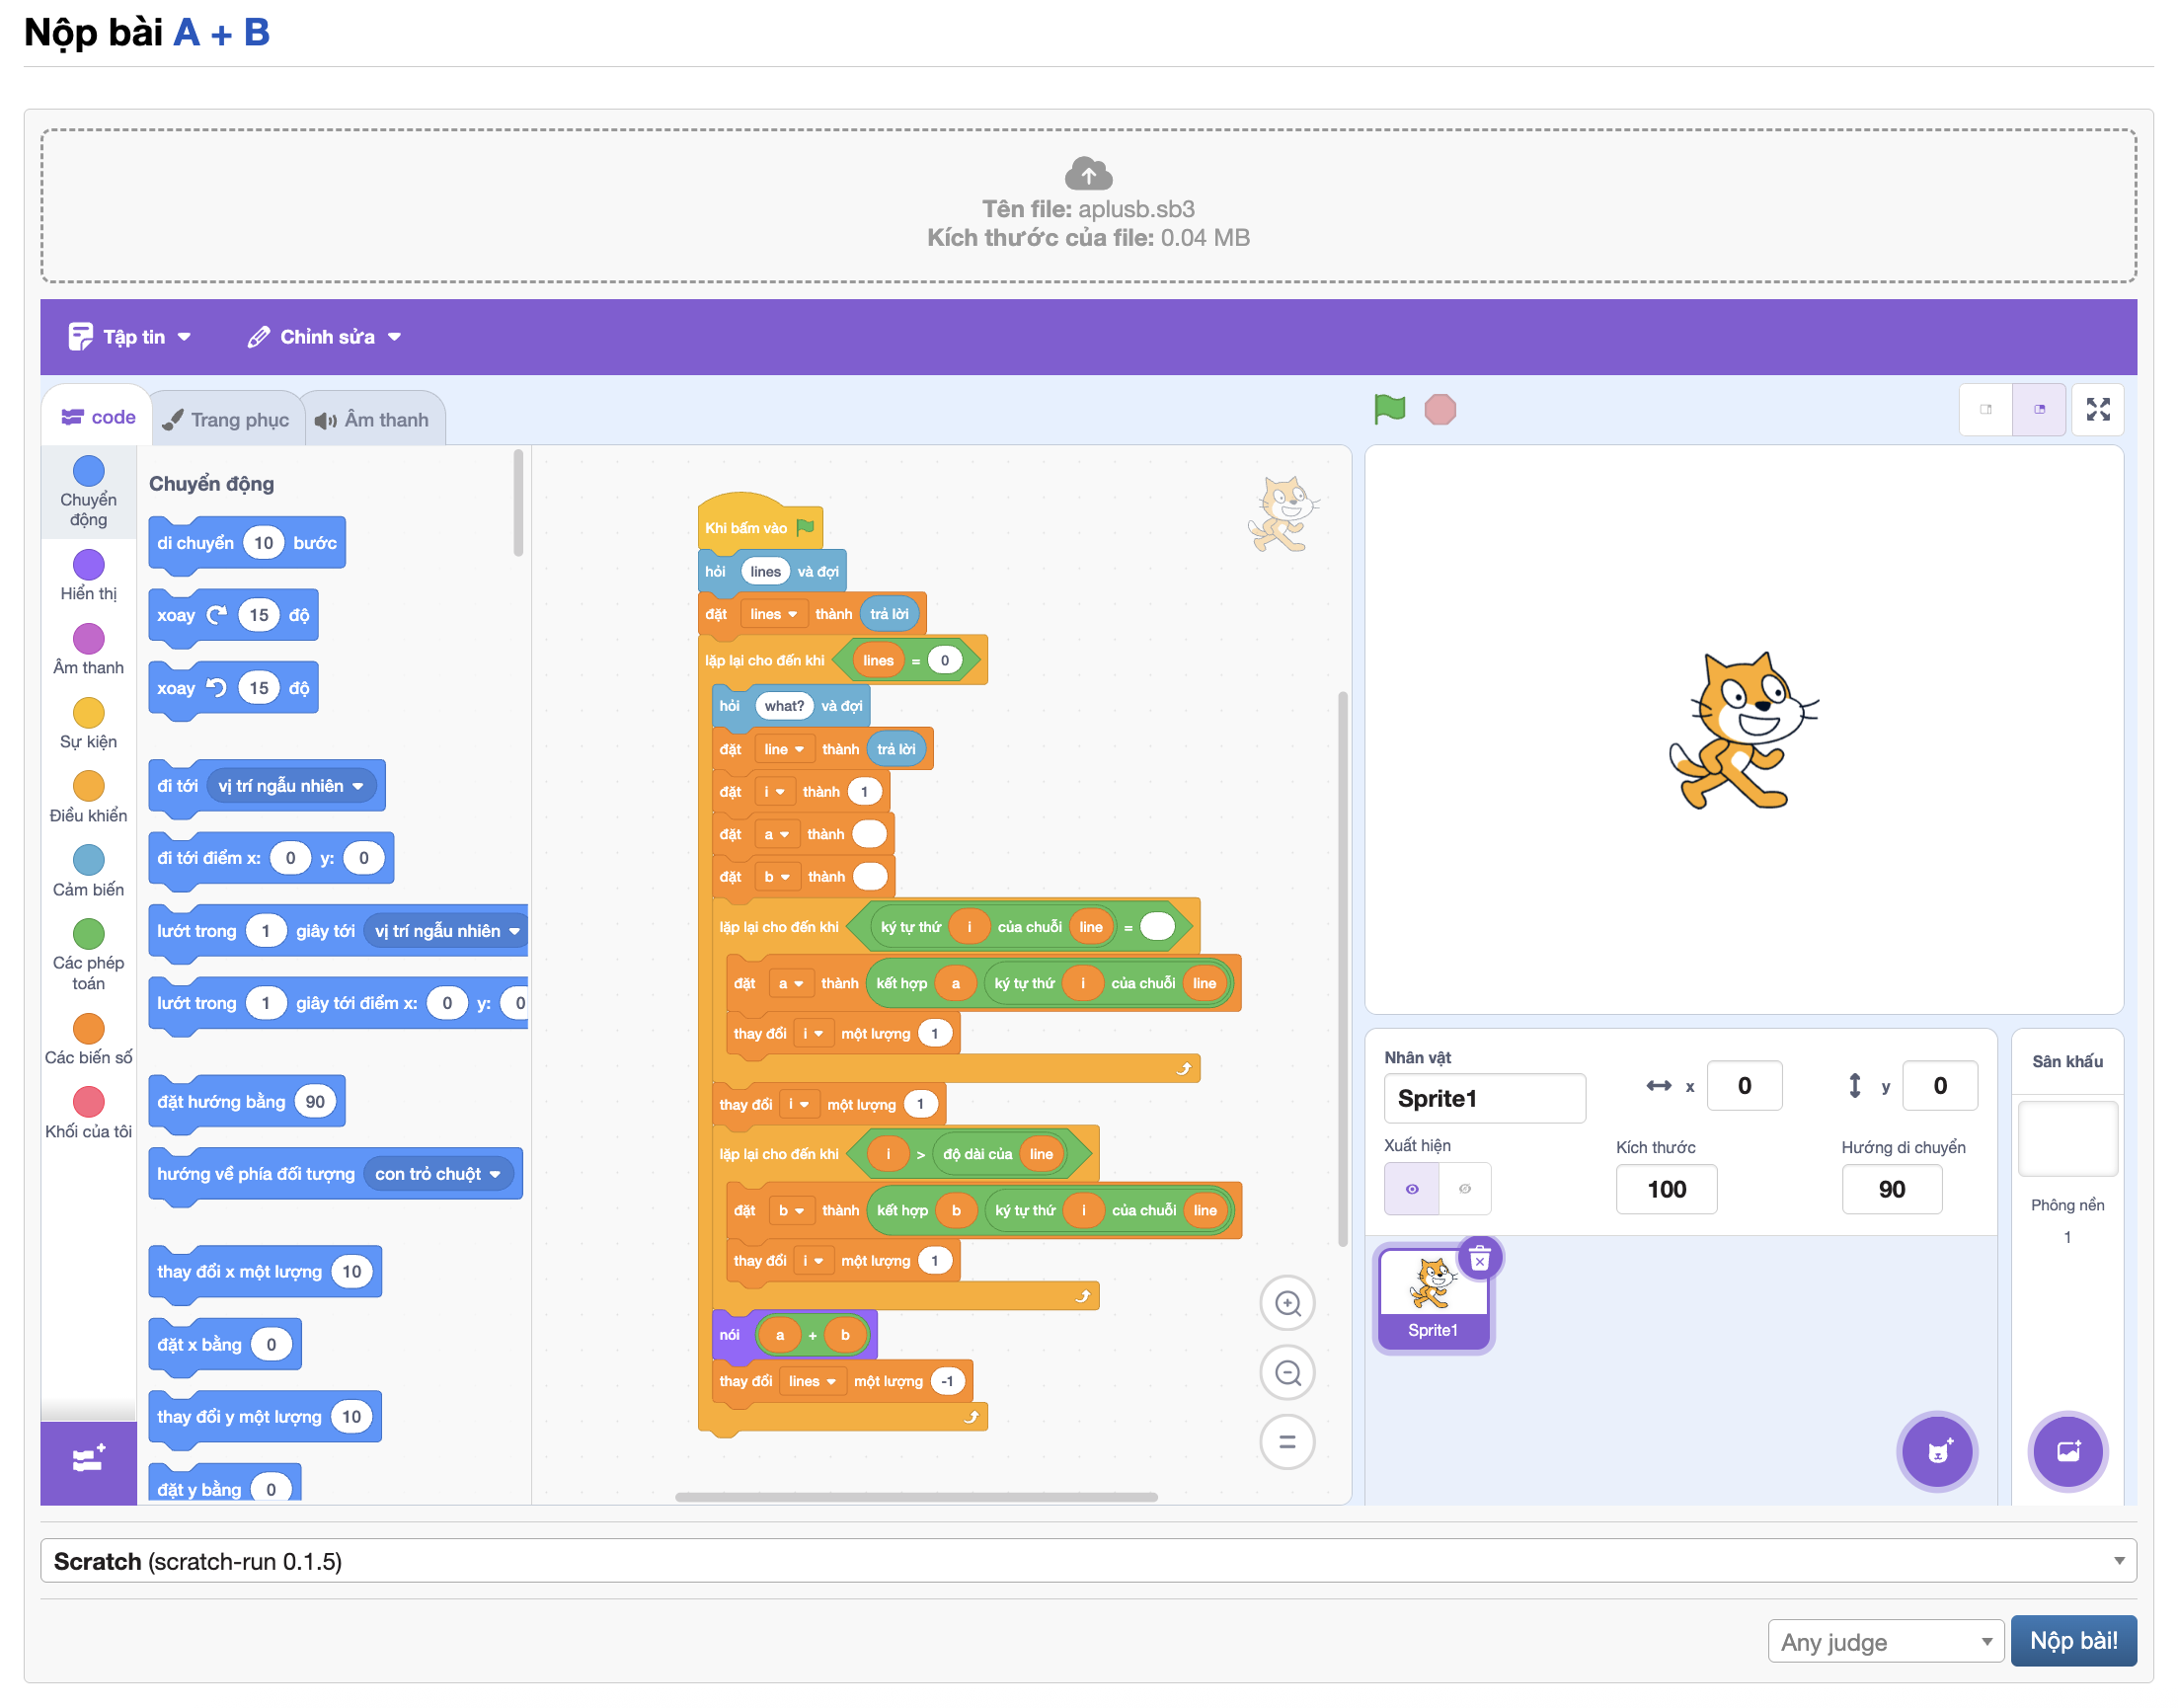Screen dimensions: 2178x1708
Task: Hide the sprite with crossed eye
Action: pyautogui.click(x=1465, y=1189)
